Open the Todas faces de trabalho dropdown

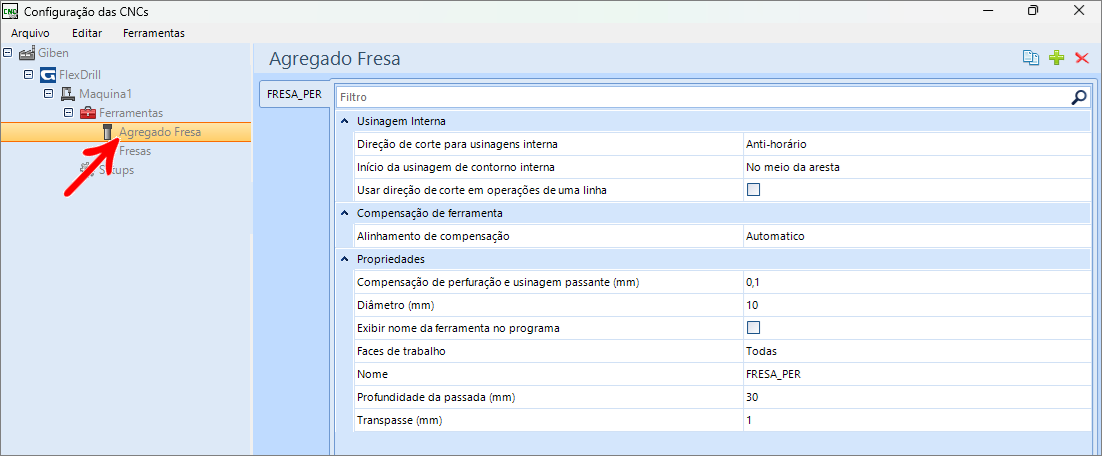917,351
